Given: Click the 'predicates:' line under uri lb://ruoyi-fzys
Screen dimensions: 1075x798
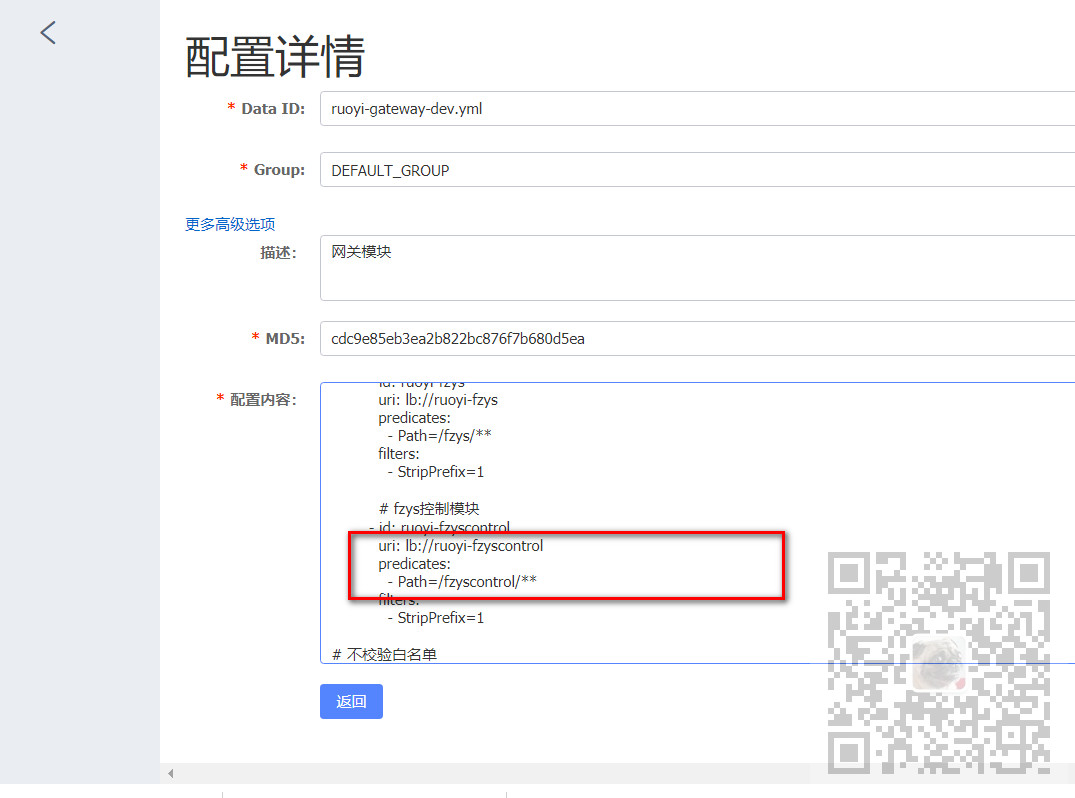Looking at the screenshot, I should (414, 418).
